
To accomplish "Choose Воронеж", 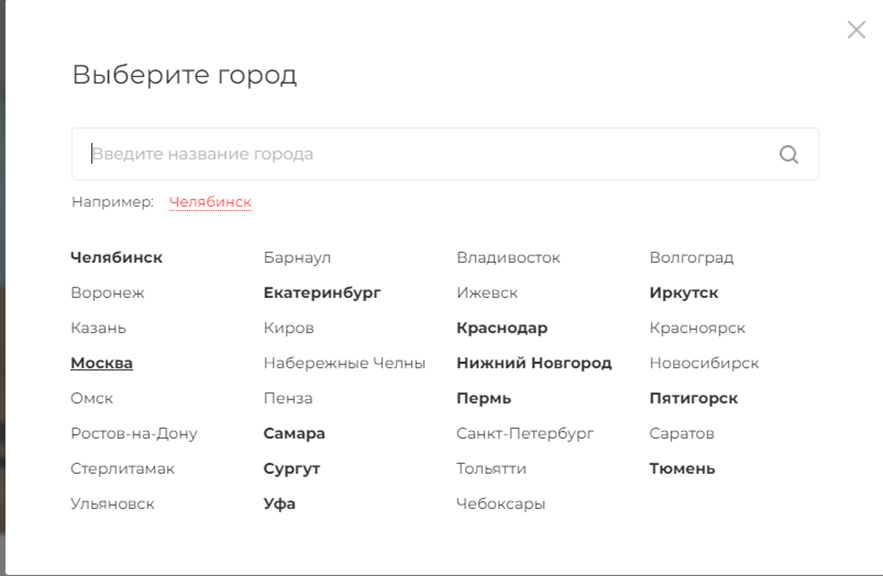I will click(108, 293).
